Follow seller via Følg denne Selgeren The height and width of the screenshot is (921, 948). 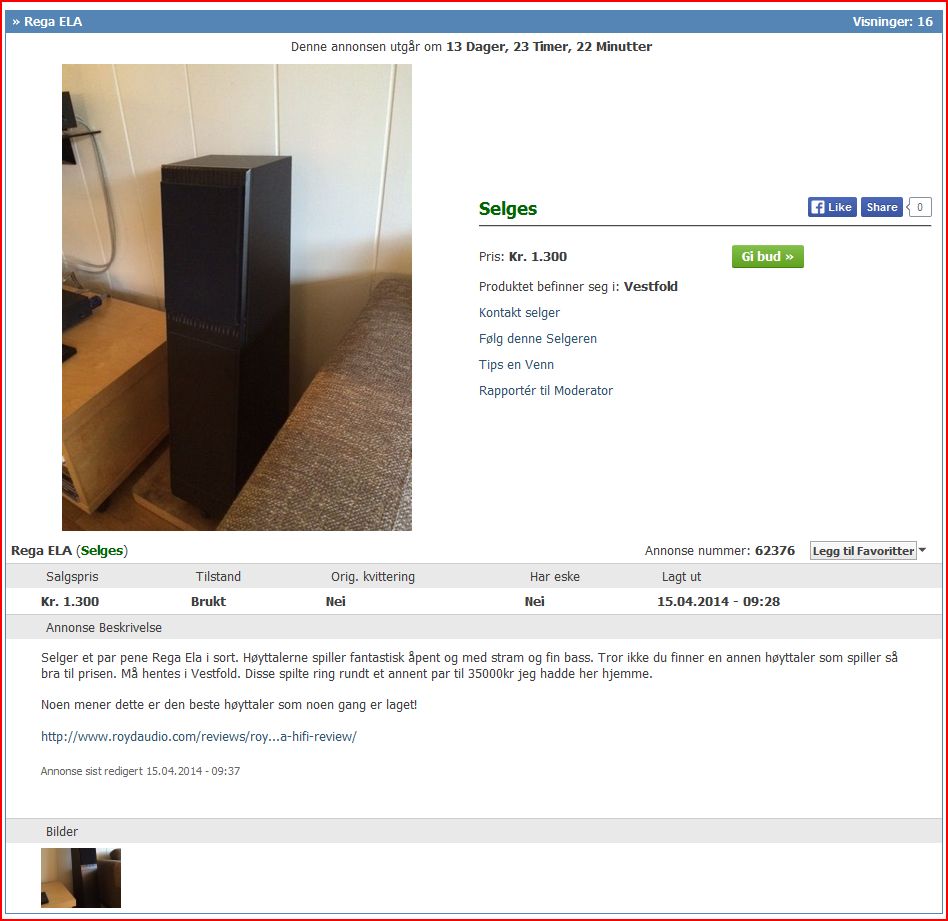[x=537, y=339]
